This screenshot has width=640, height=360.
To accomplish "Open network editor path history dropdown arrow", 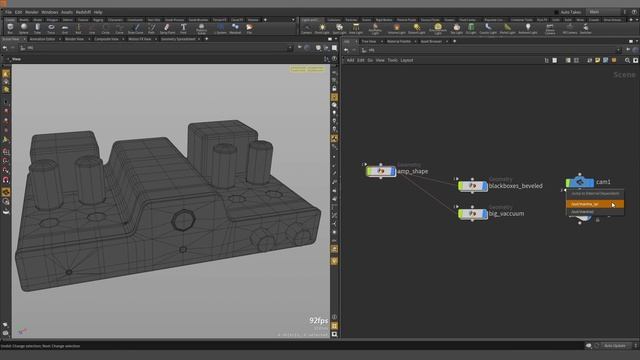I will coord(619,50).
